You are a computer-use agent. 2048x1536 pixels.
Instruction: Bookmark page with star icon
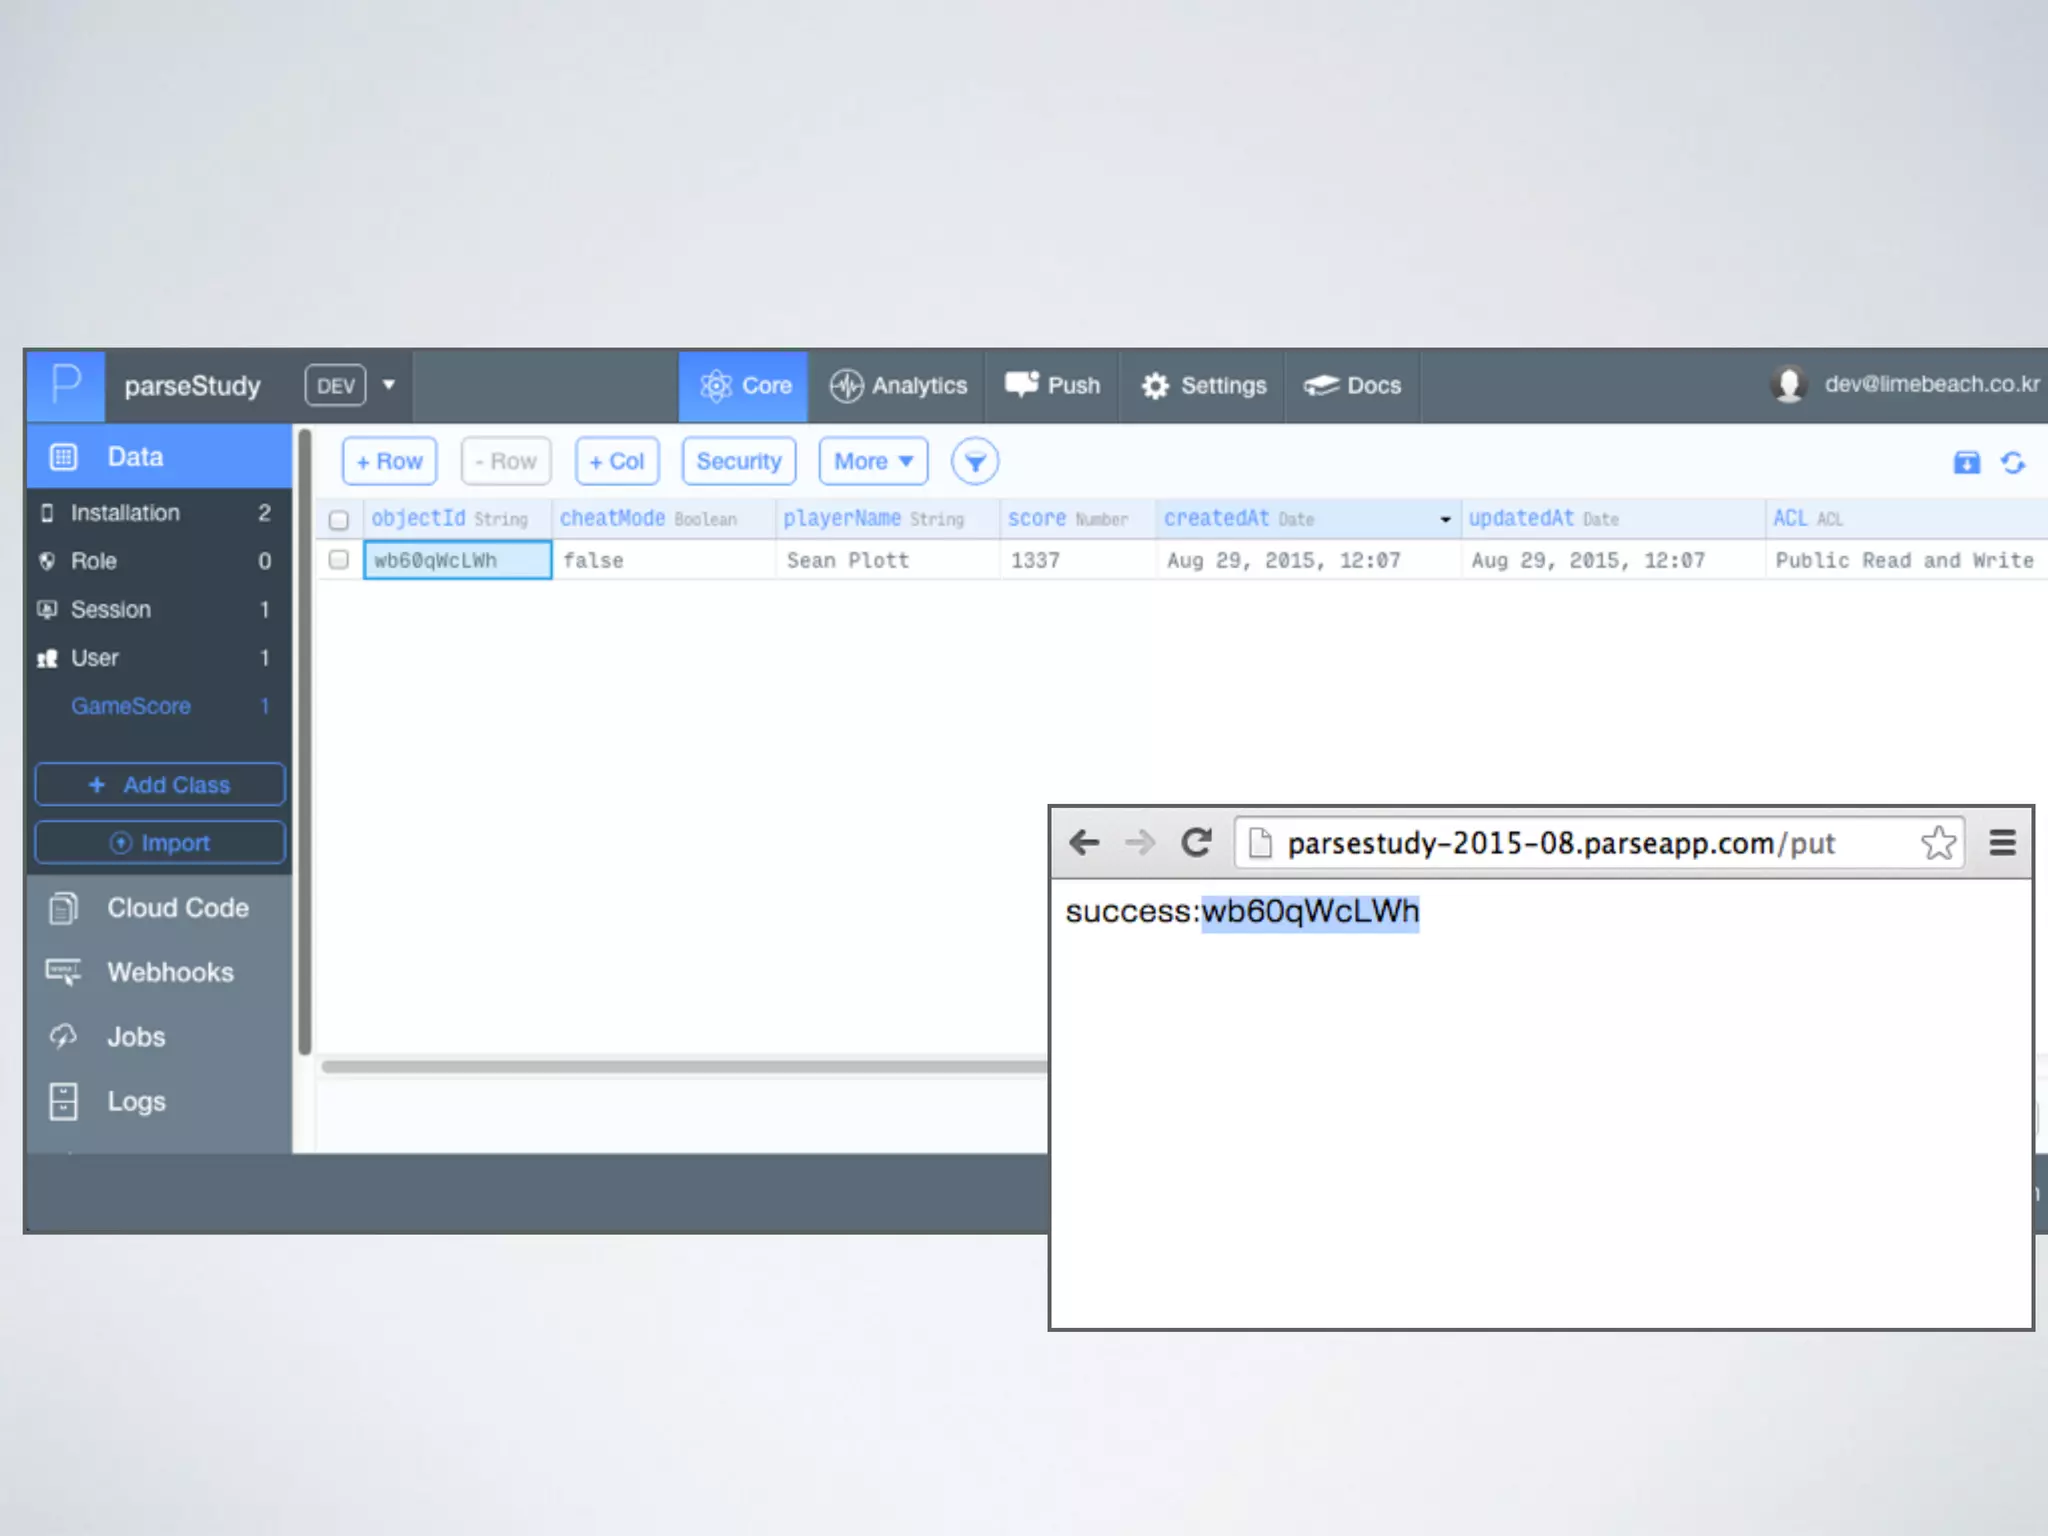pos(1937,843)
